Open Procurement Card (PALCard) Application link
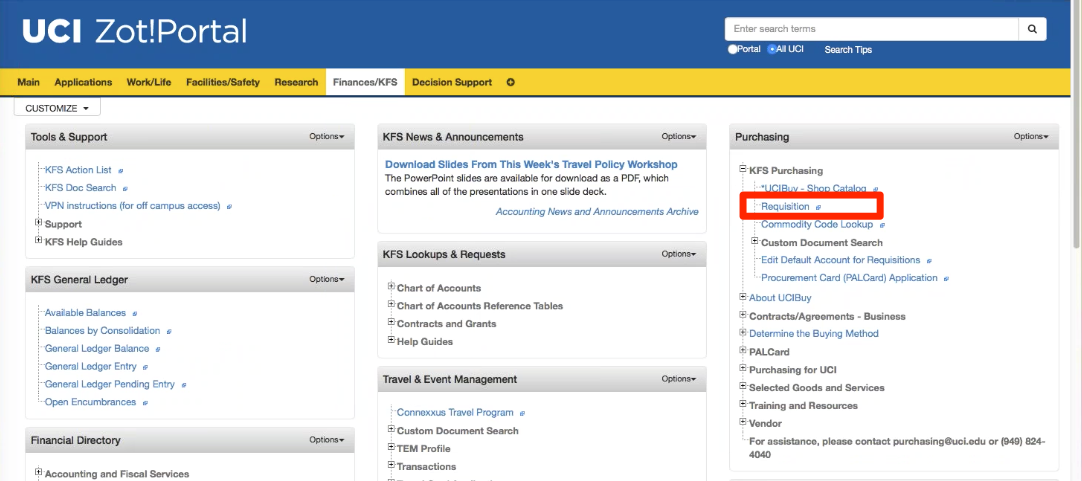This screenshot has height=481, width=1082. (x=849, y=278)
